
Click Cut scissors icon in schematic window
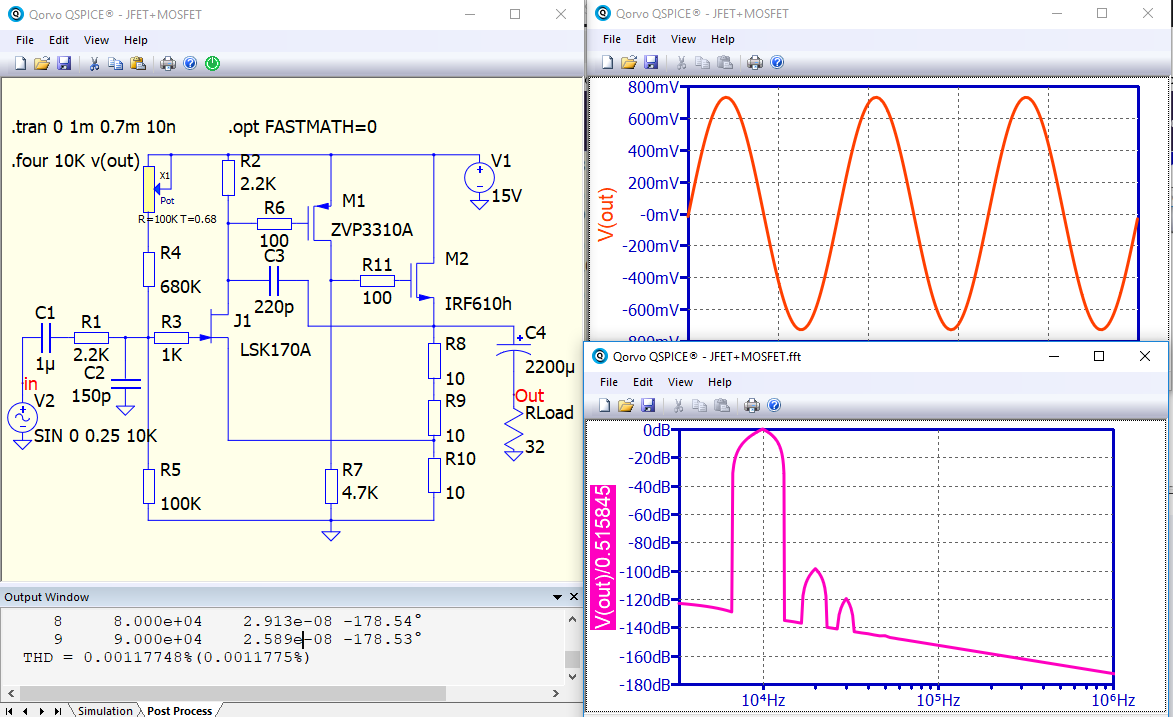coord(94,64)
